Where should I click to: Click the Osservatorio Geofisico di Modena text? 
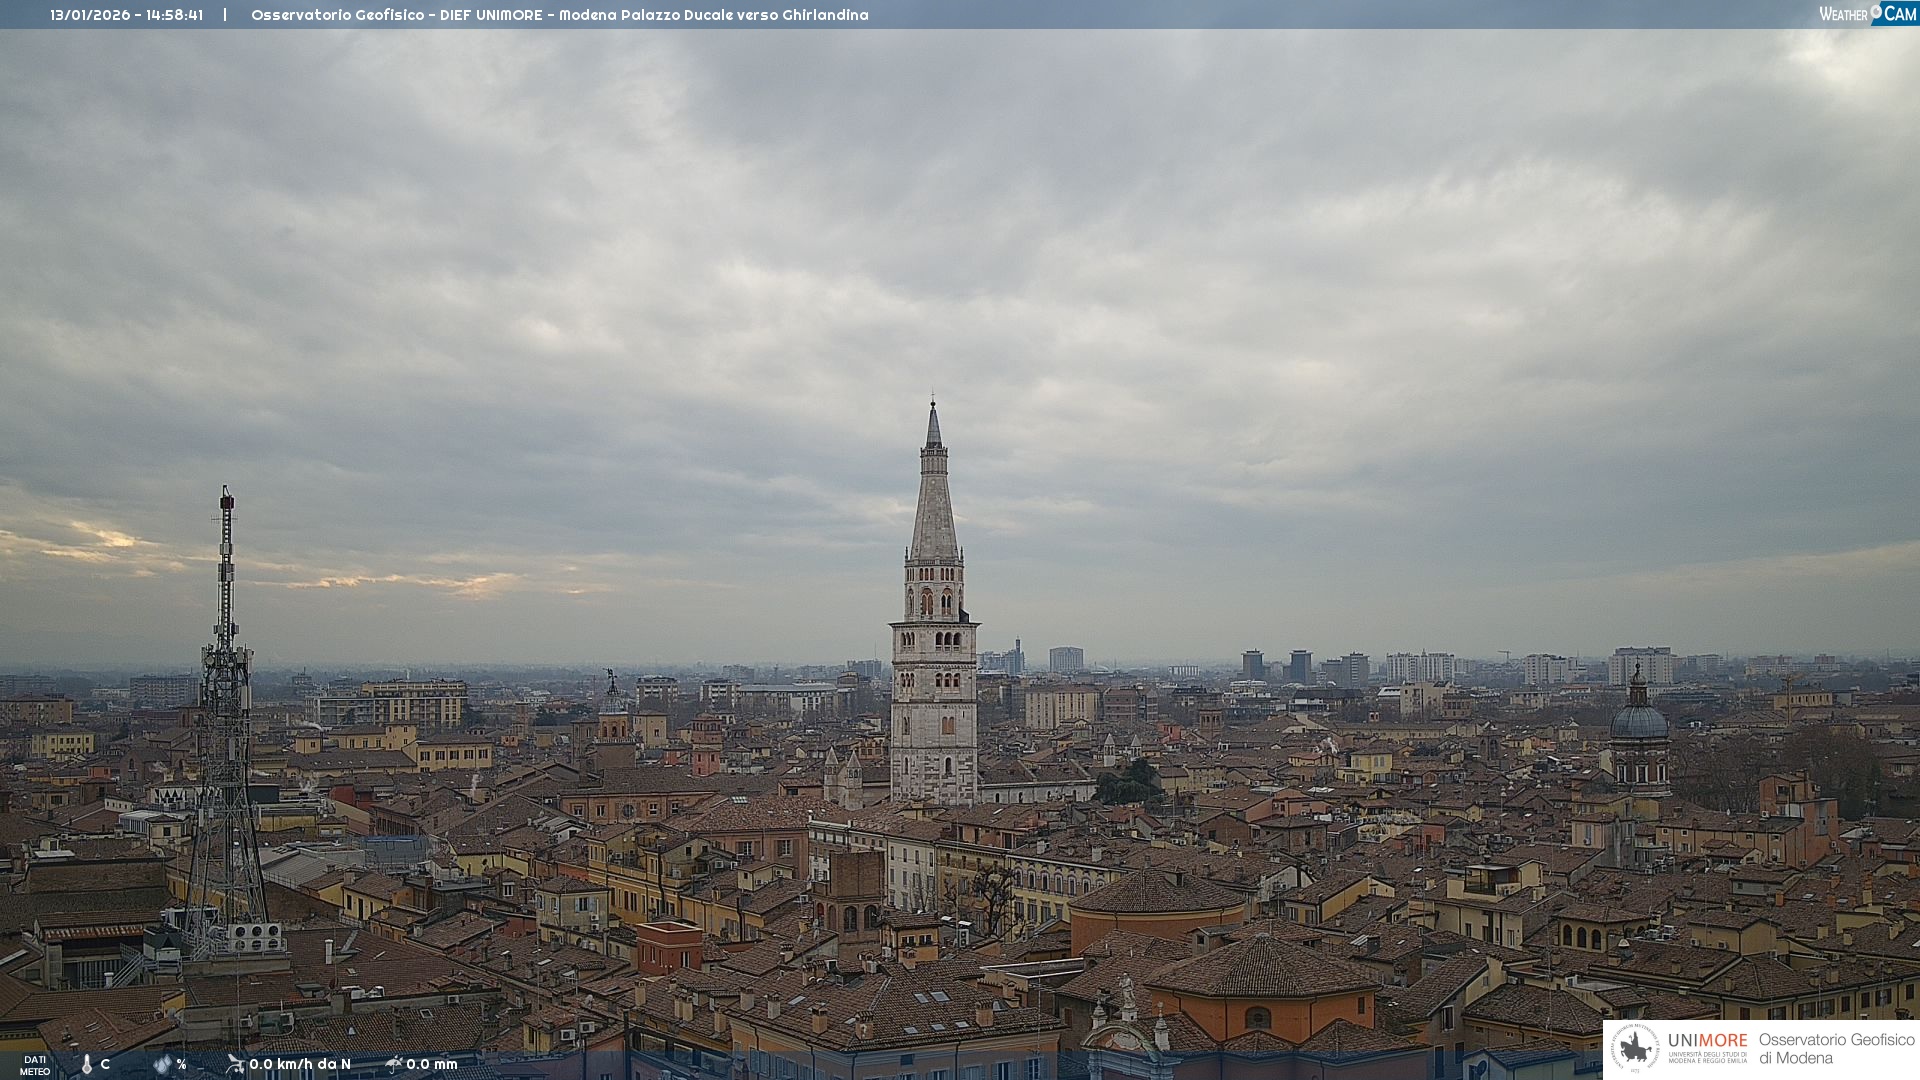1836,1048
